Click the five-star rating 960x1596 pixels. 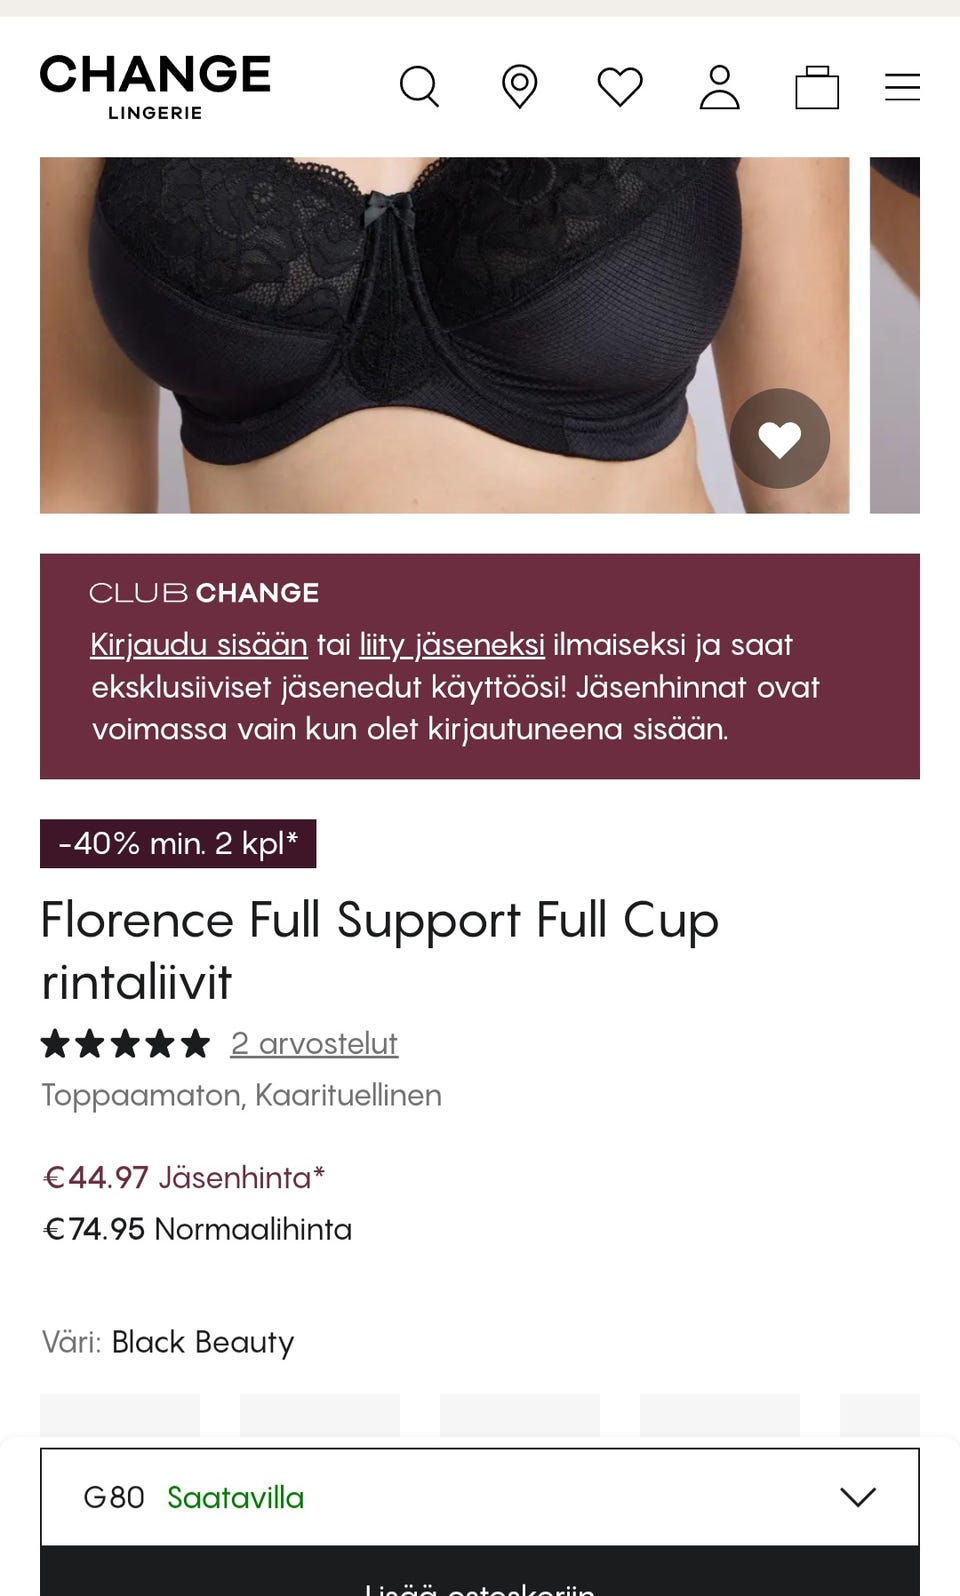(125, 1044)
